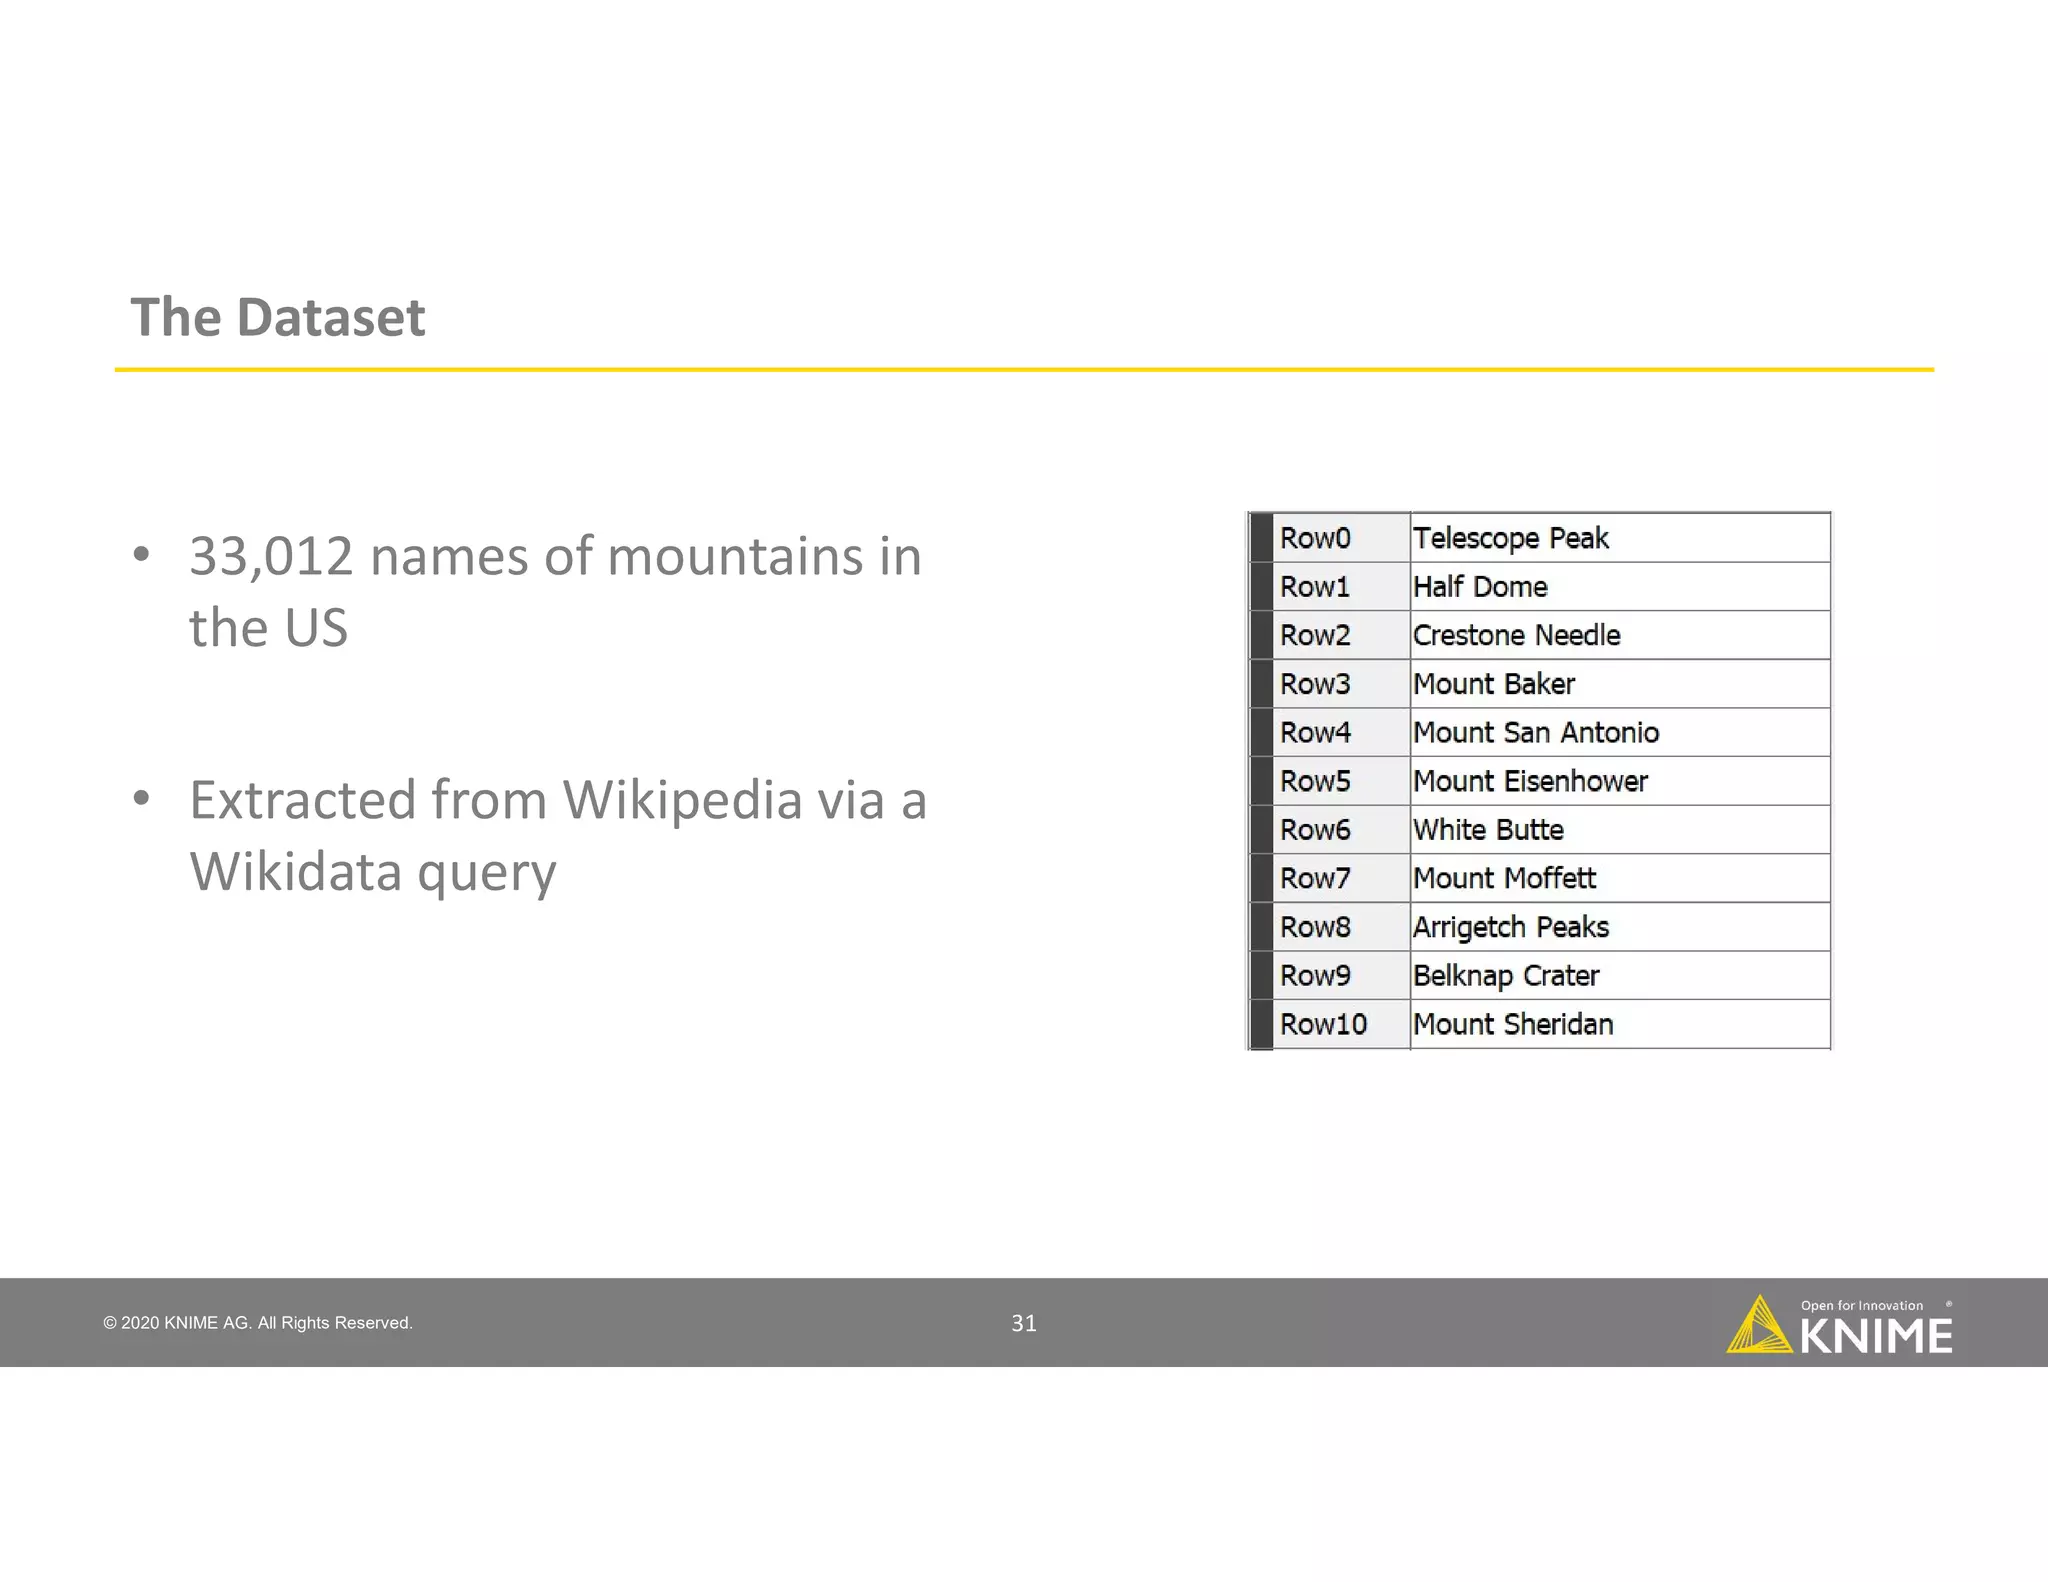Screen dimensions: 2048x1582
Task: Click the Mount Sheridan cell
Action: coord(1620,1024)
